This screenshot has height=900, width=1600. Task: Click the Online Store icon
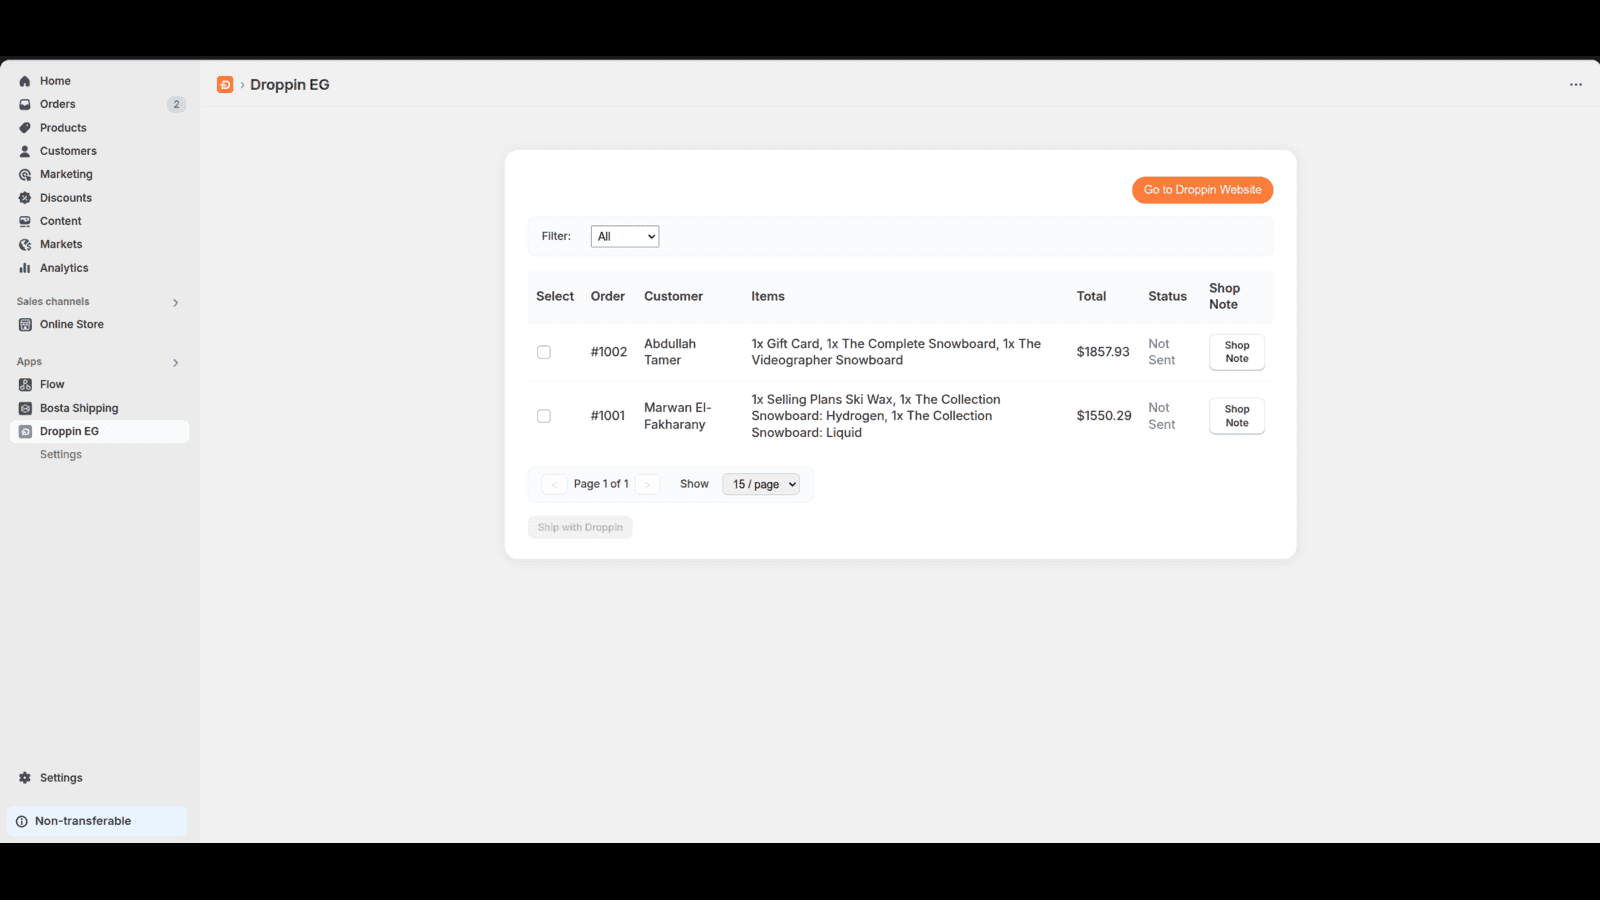click(25, 324)
